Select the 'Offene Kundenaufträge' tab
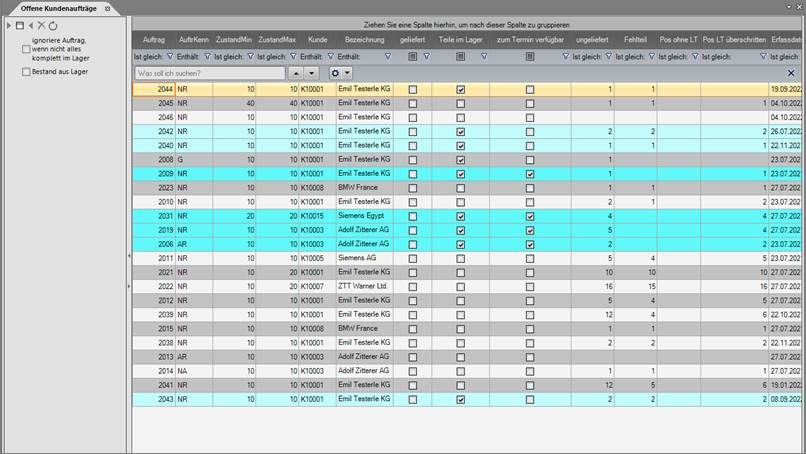The width and height of the screenshot is (806, 454). click(53, 8)
